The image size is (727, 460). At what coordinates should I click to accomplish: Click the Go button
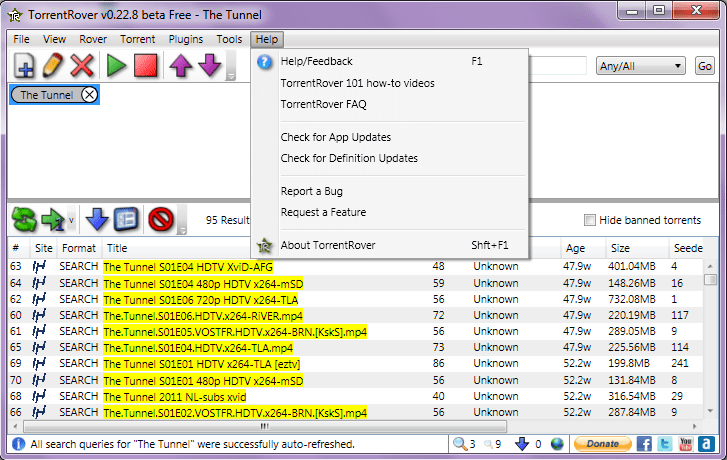click(705, 66)
